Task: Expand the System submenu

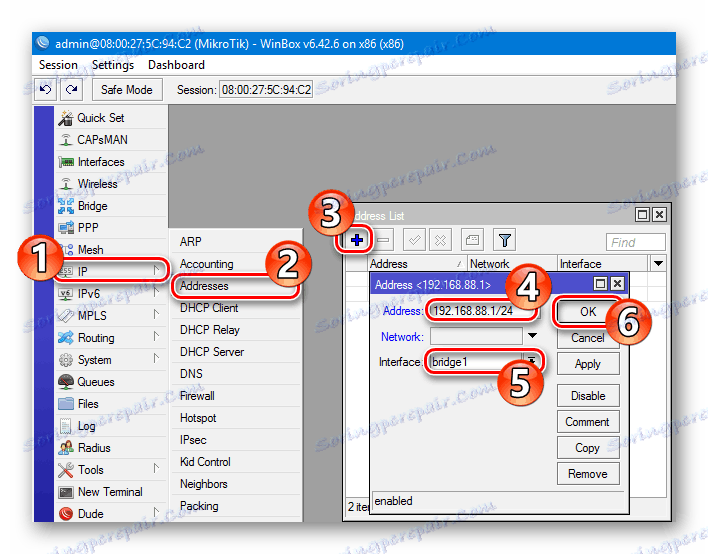Action: 156,359
